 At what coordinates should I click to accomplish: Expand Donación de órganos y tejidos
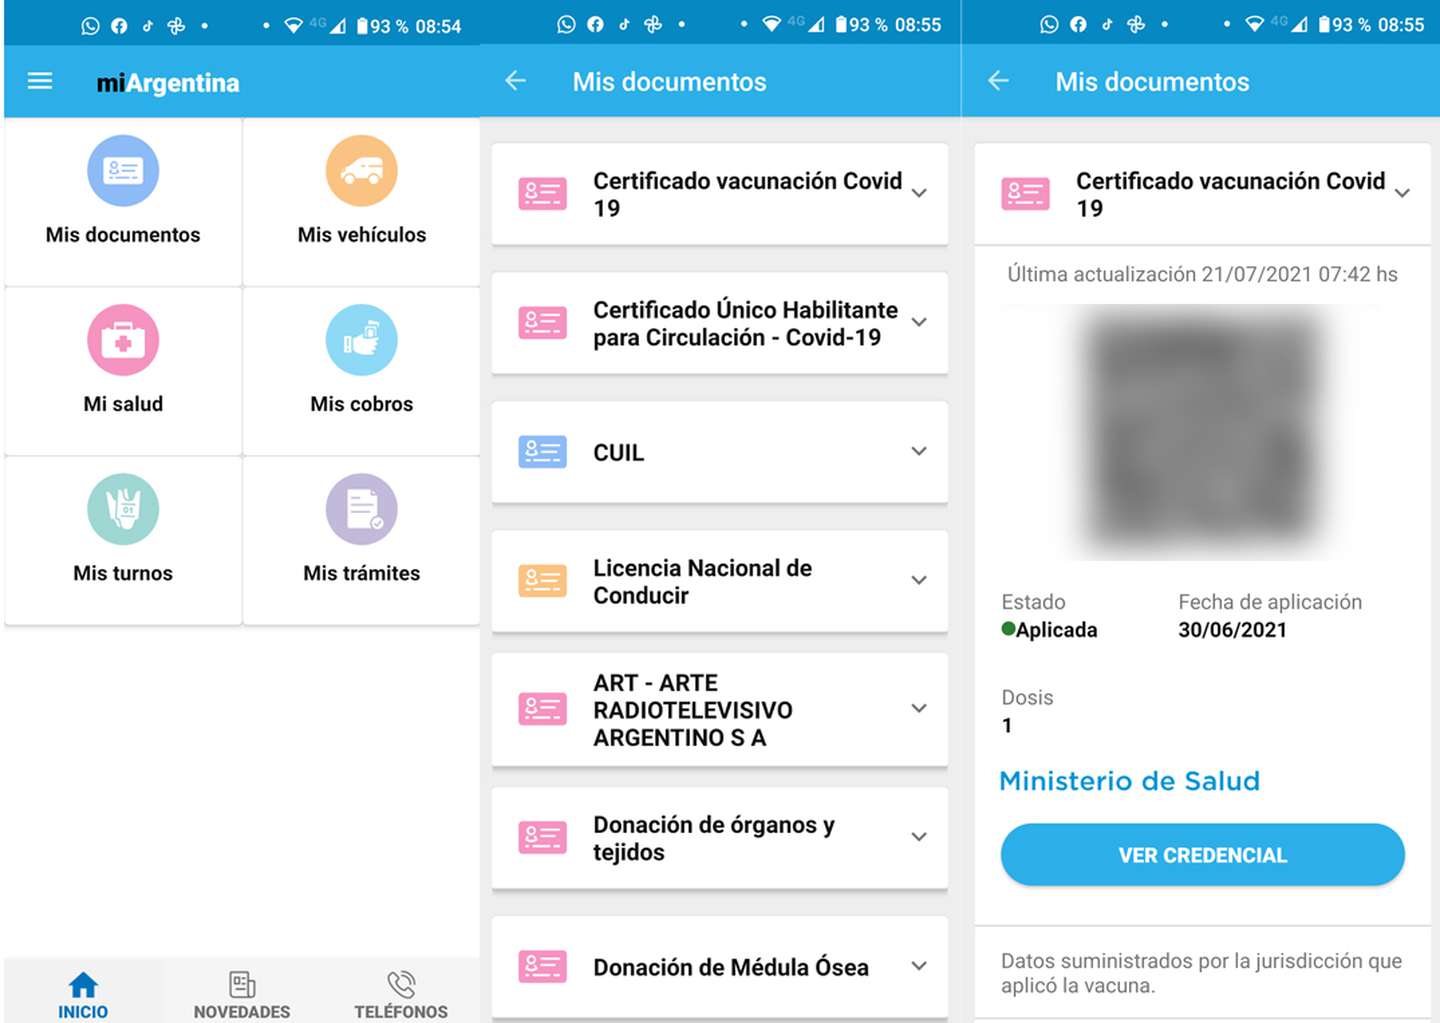pyautogui.click(x=919, y=837)
